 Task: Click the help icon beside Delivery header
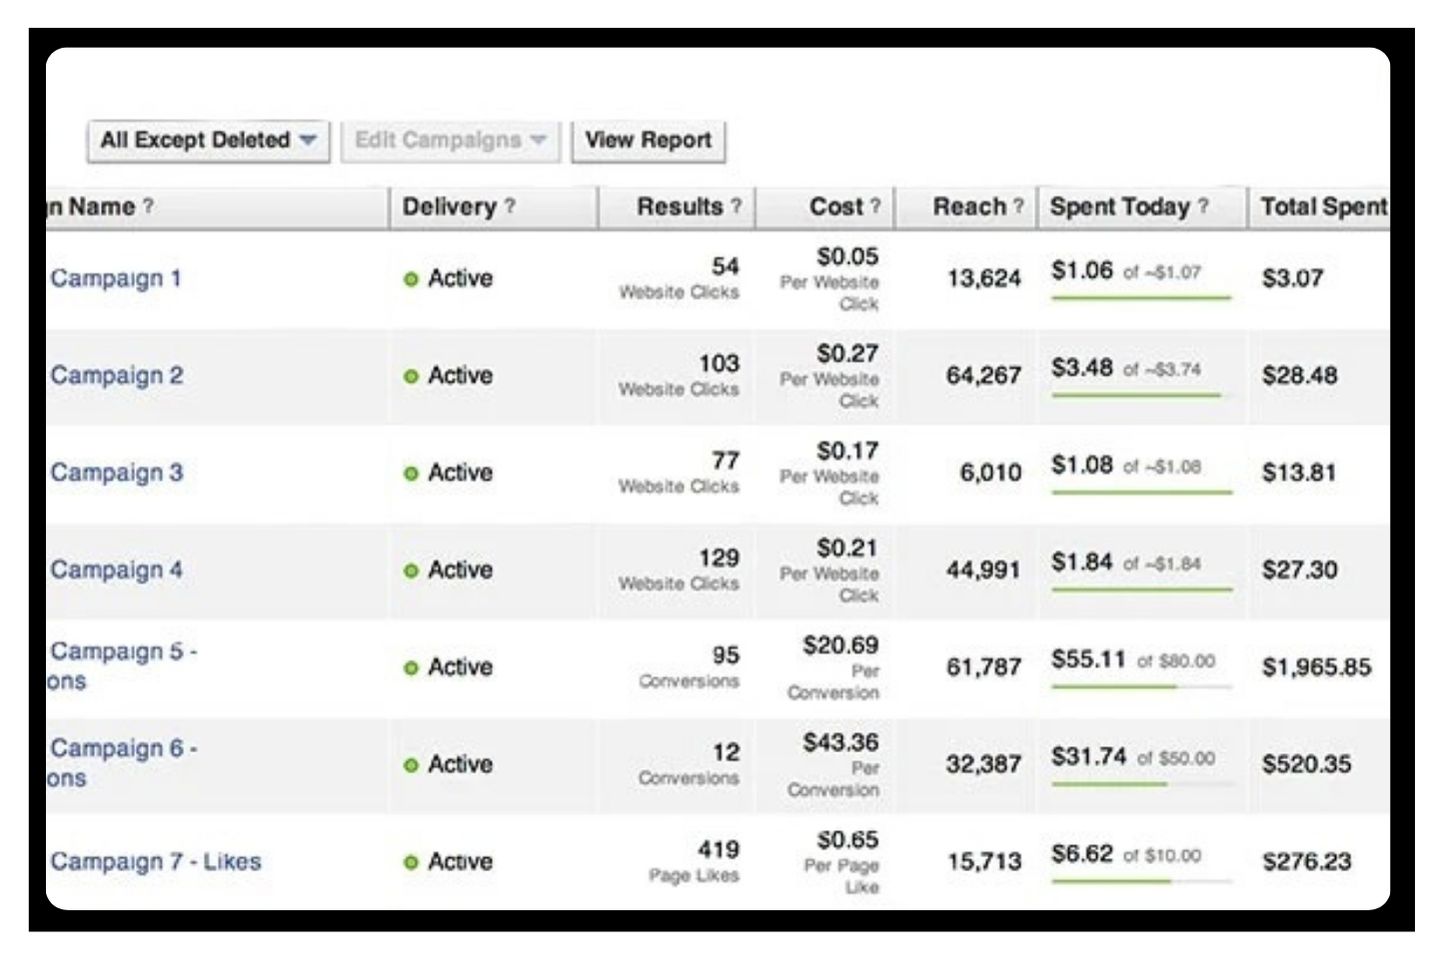pos(510,206)
